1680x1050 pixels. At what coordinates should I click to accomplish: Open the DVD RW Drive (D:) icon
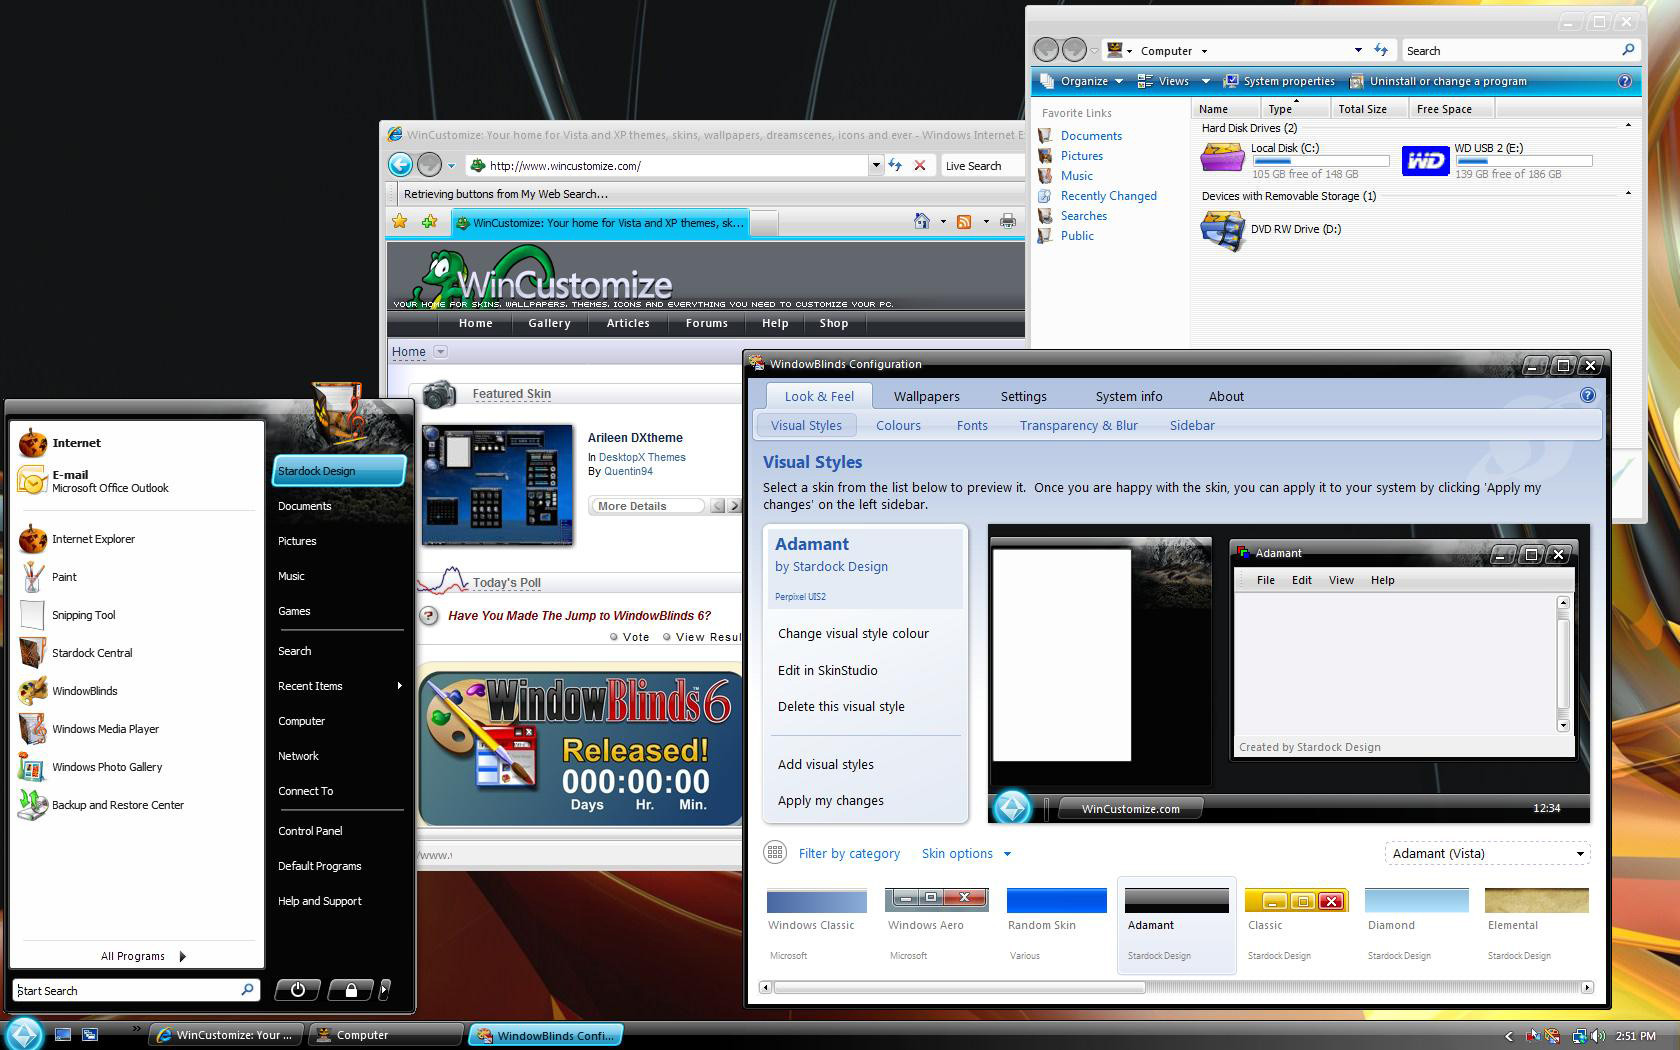1222,231
